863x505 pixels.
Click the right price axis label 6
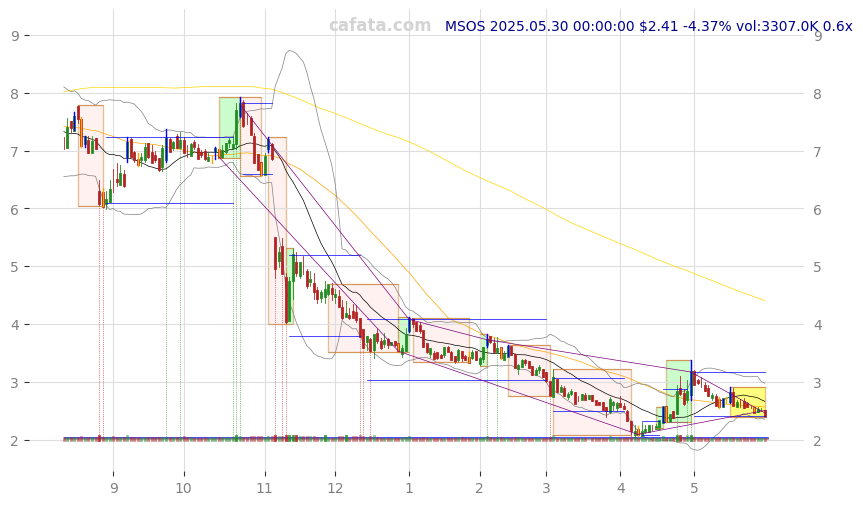818,210
